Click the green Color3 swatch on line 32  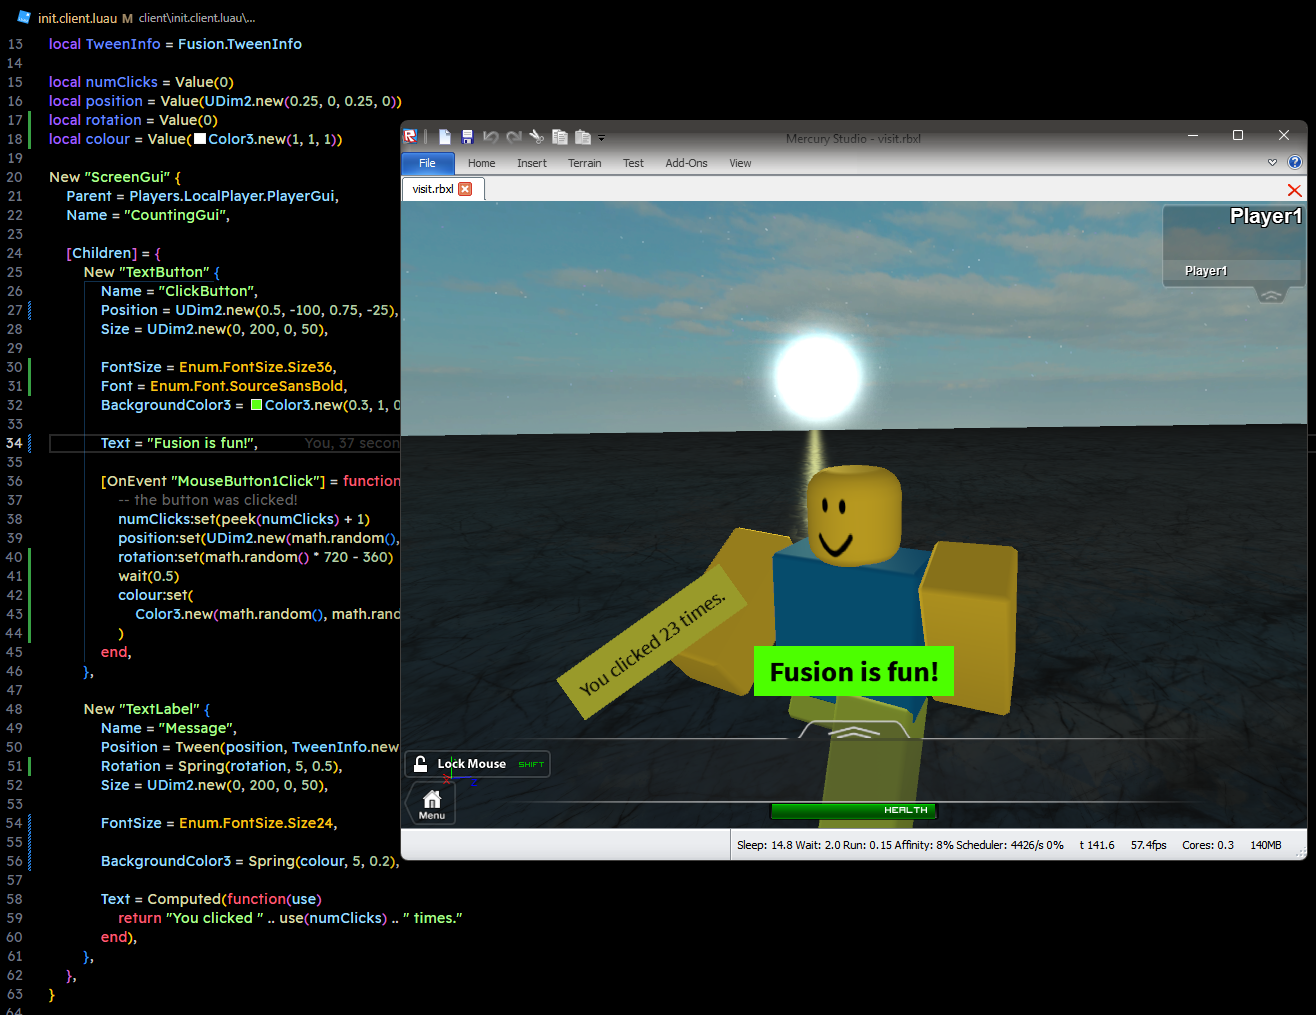tap(257, 405)
